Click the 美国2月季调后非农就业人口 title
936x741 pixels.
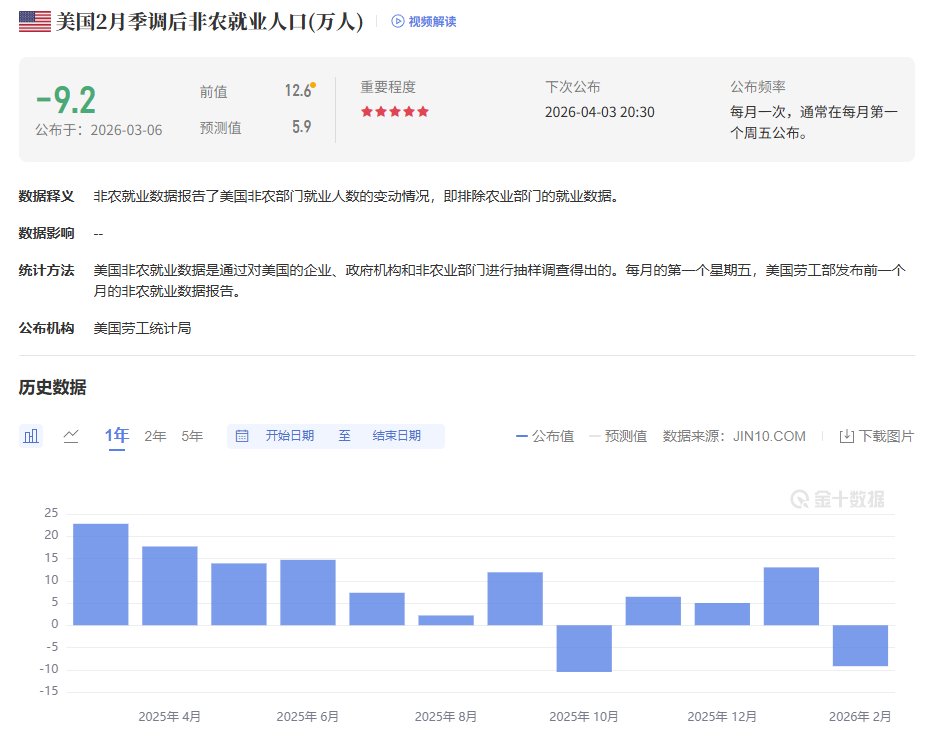(x=210, y=21)
